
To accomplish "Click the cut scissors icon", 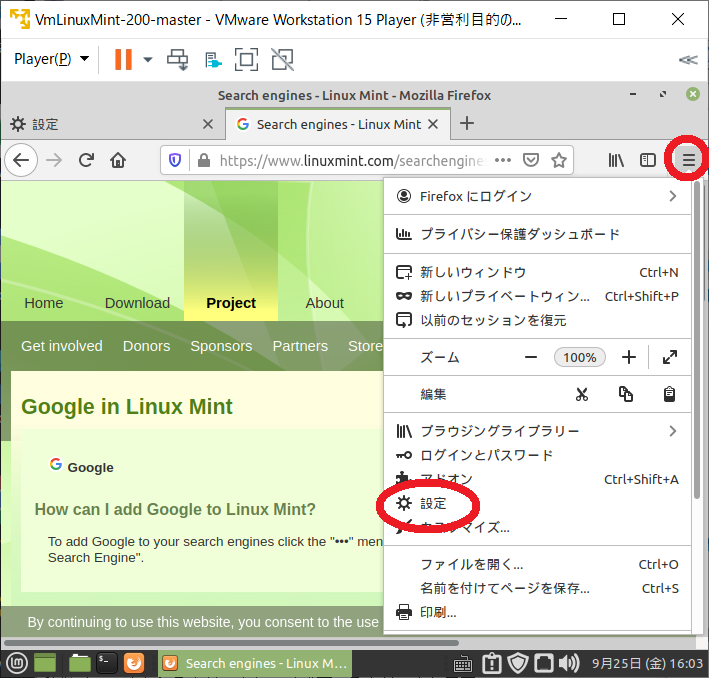I will pos(582,394).
